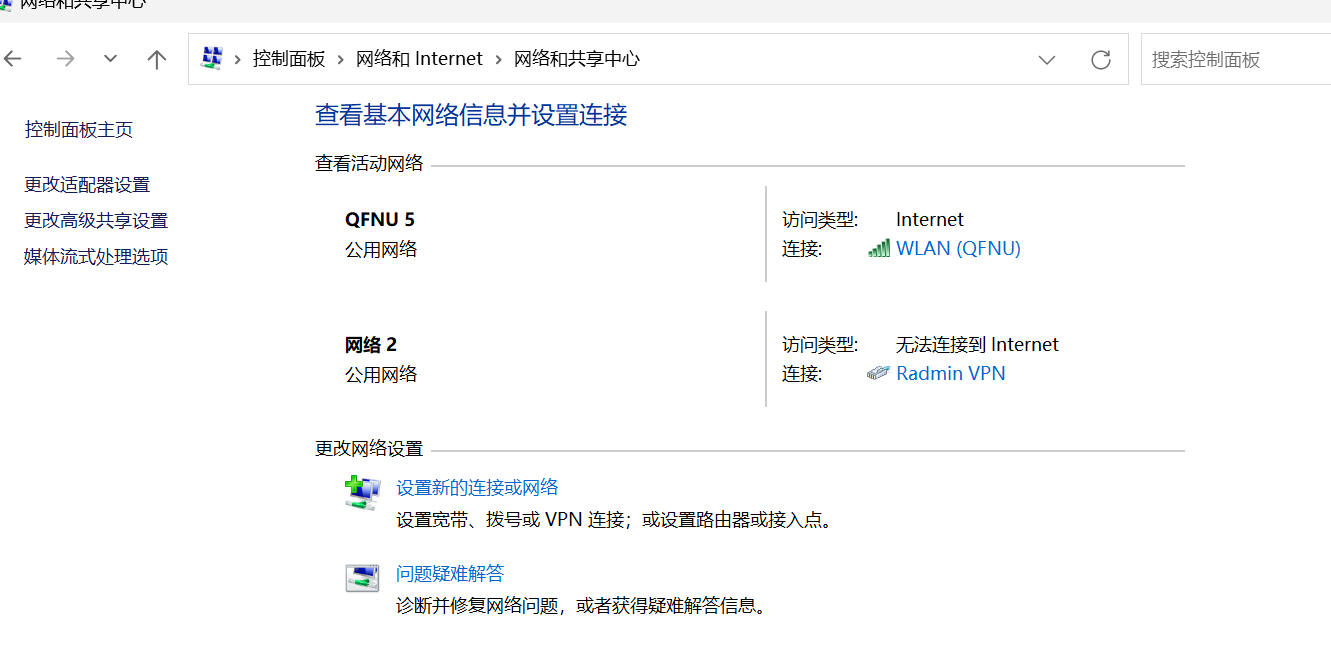1331x657 pixels.
Task: Select 网络和 Internet in the breadcrumb
Action: click(x=419, y=59)
